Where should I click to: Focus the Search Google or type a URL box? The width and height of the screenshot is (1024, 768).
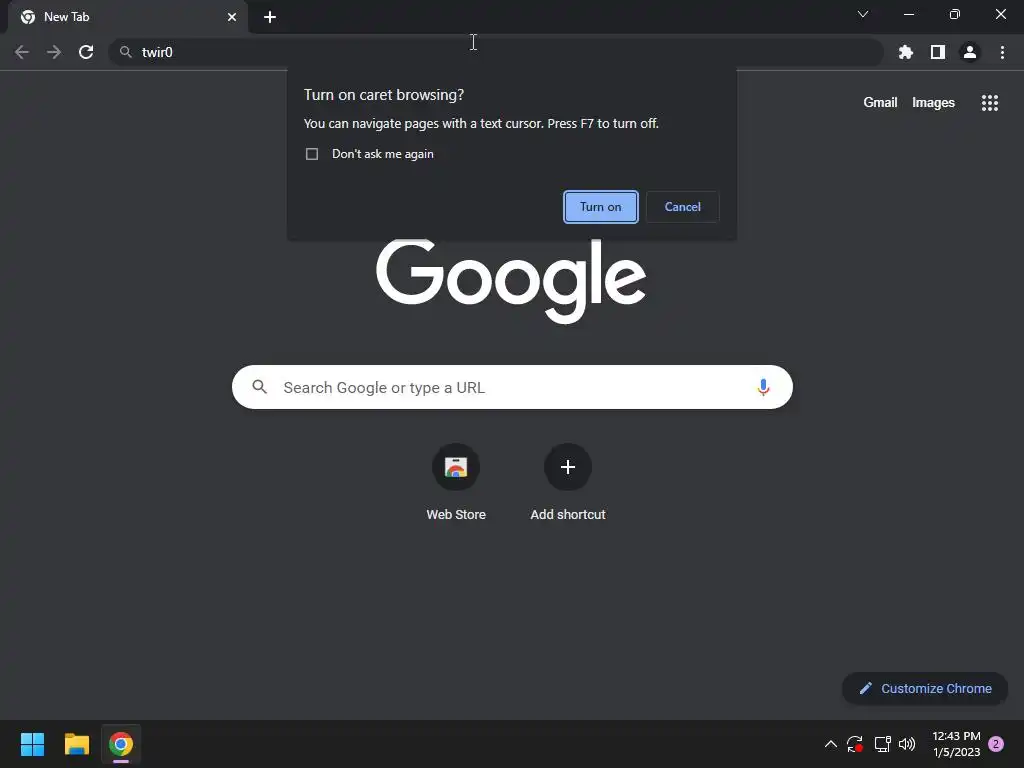[512, 387]
